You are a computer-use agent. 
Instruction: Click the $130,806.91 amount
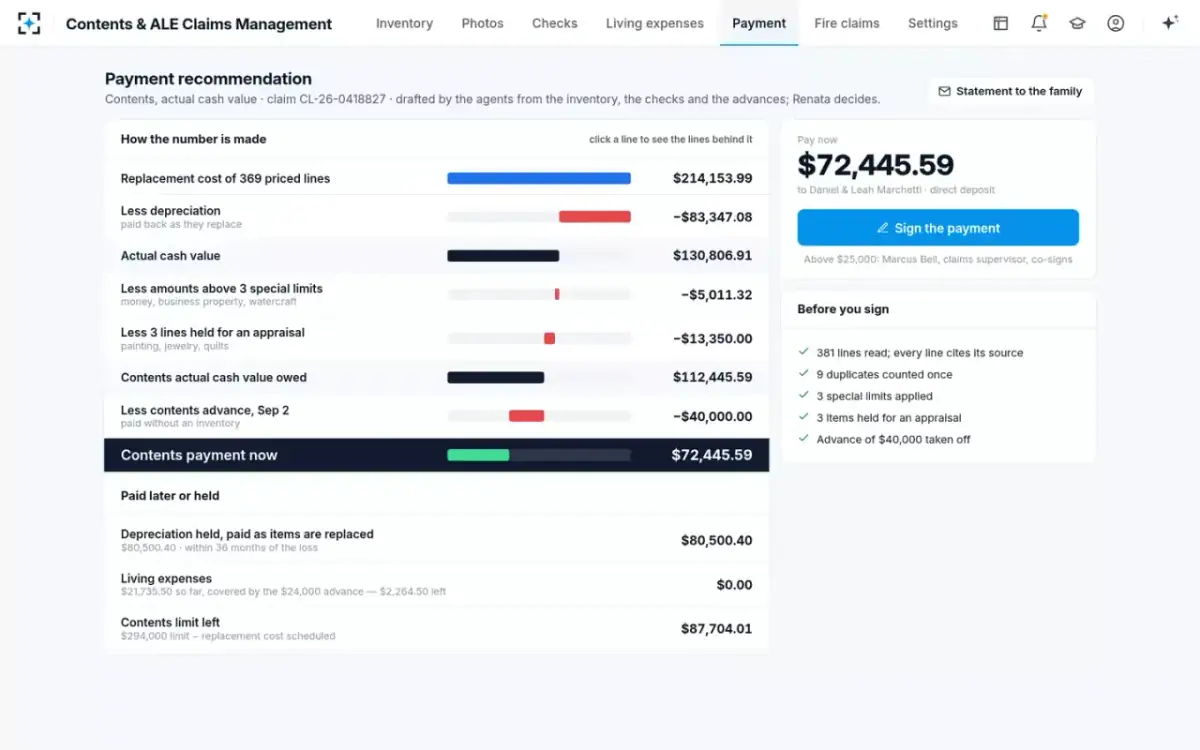coord(712,255)
